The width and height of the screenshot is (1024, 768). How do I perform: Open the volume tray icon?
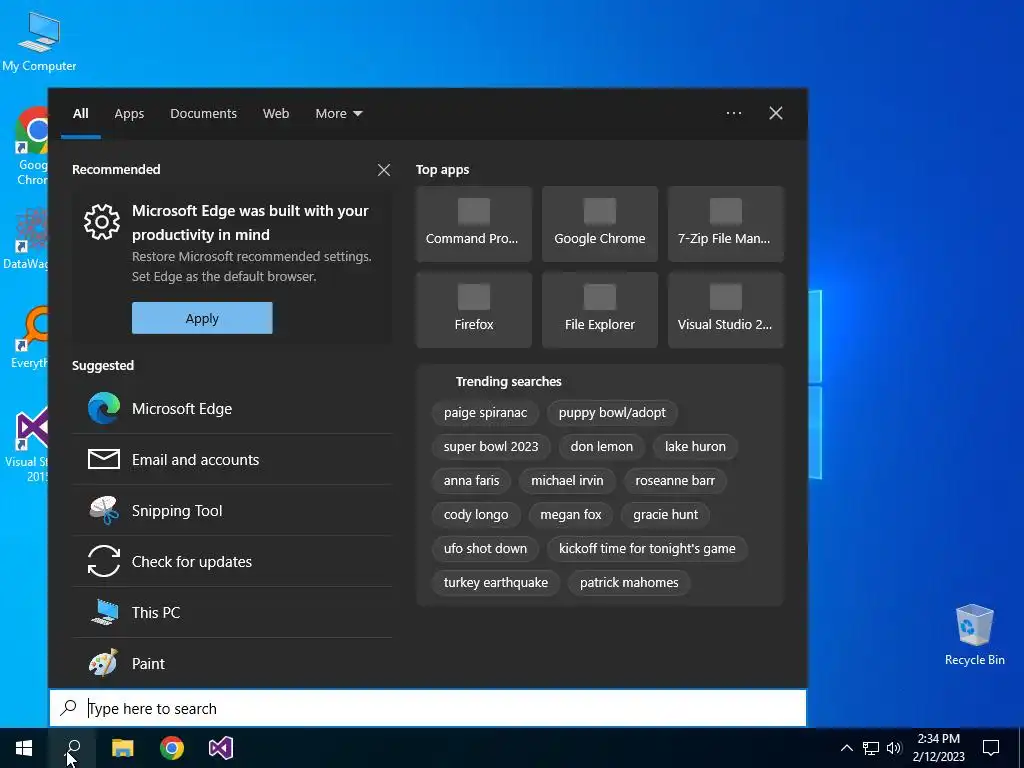(x=894, y=748)
